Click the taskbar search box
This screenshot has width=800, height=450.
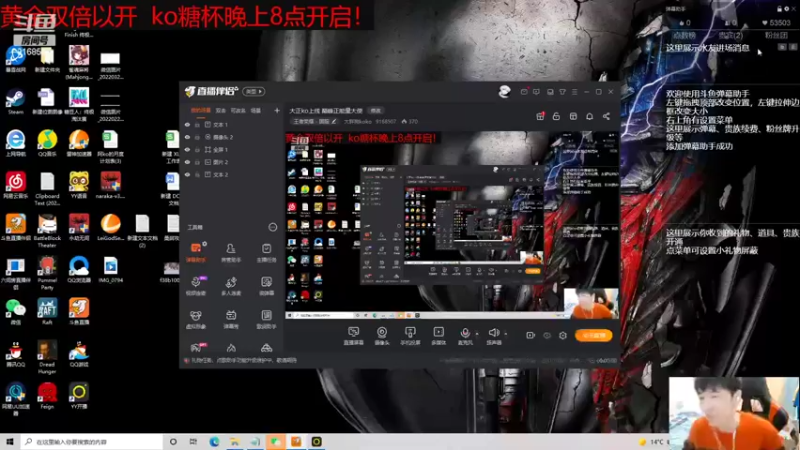pos(92,441)
